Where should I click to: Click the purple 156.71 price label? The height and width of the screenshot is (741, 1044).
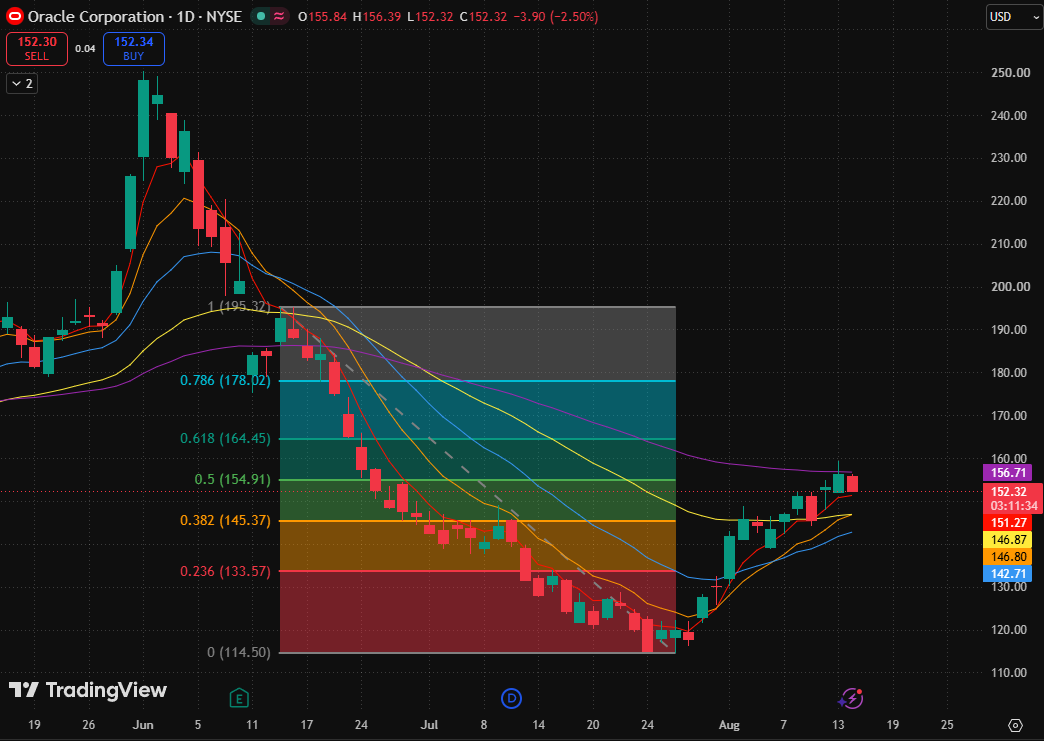pos(1008,473)
